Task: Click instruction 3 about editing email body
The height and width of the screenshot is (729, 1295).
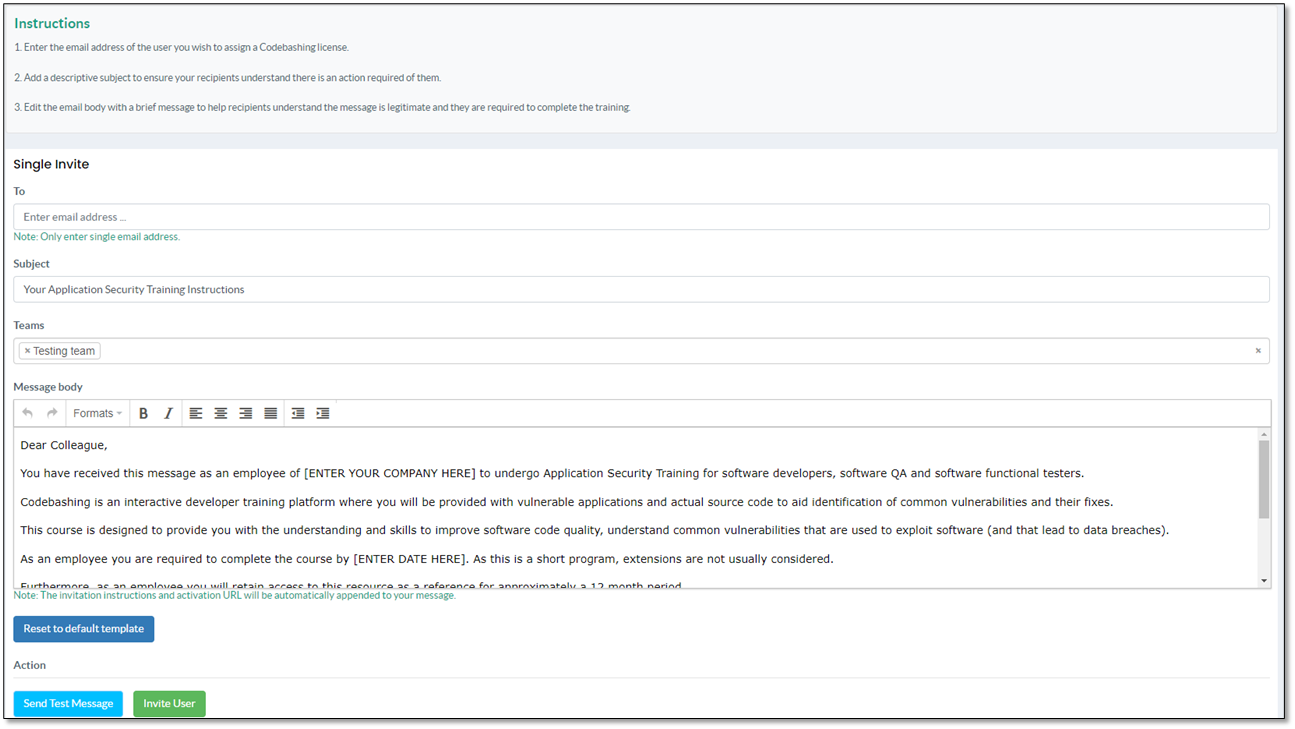Action: pos(322,107)
